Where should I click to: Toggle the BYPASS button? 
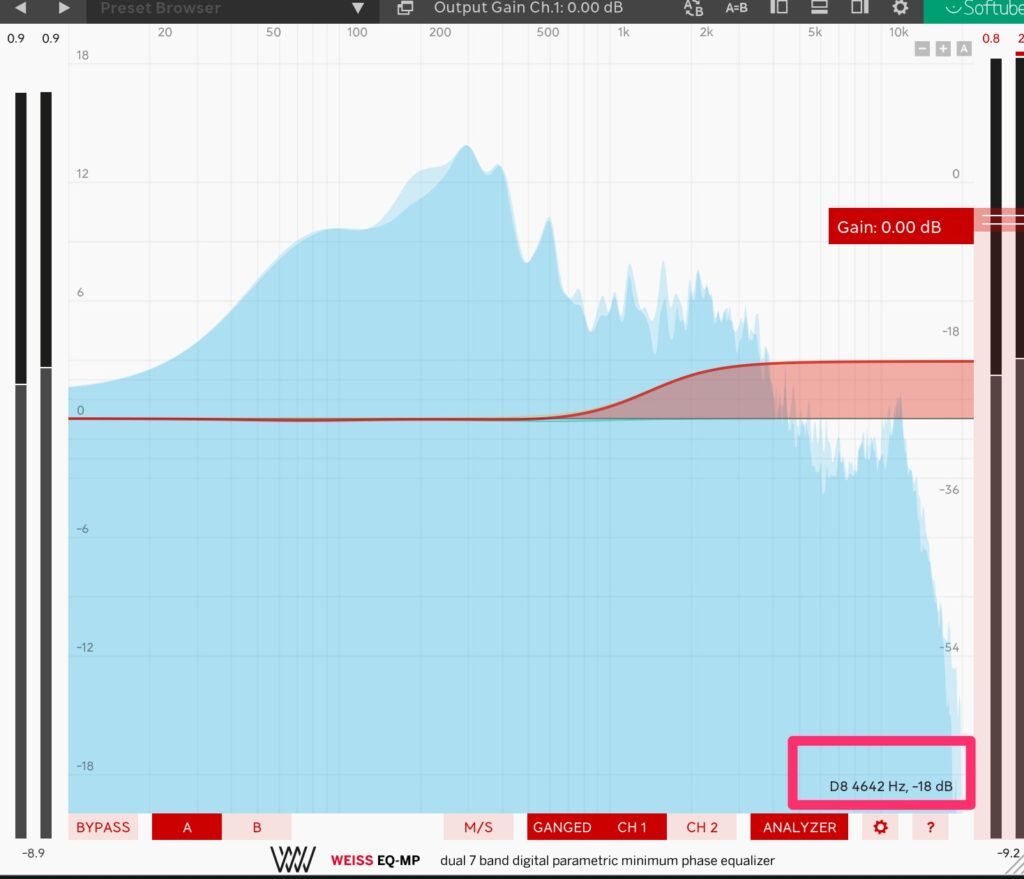[x=103, y=827]
